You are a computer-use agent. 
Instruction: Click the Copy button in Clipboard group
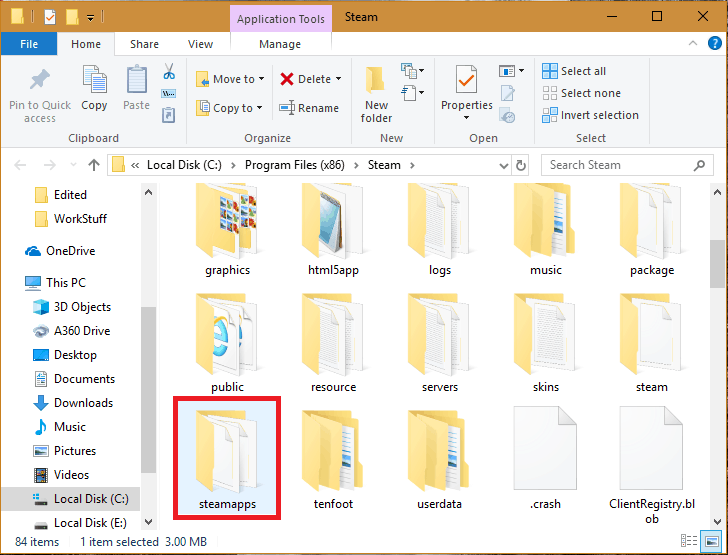[x=94, y=88]
